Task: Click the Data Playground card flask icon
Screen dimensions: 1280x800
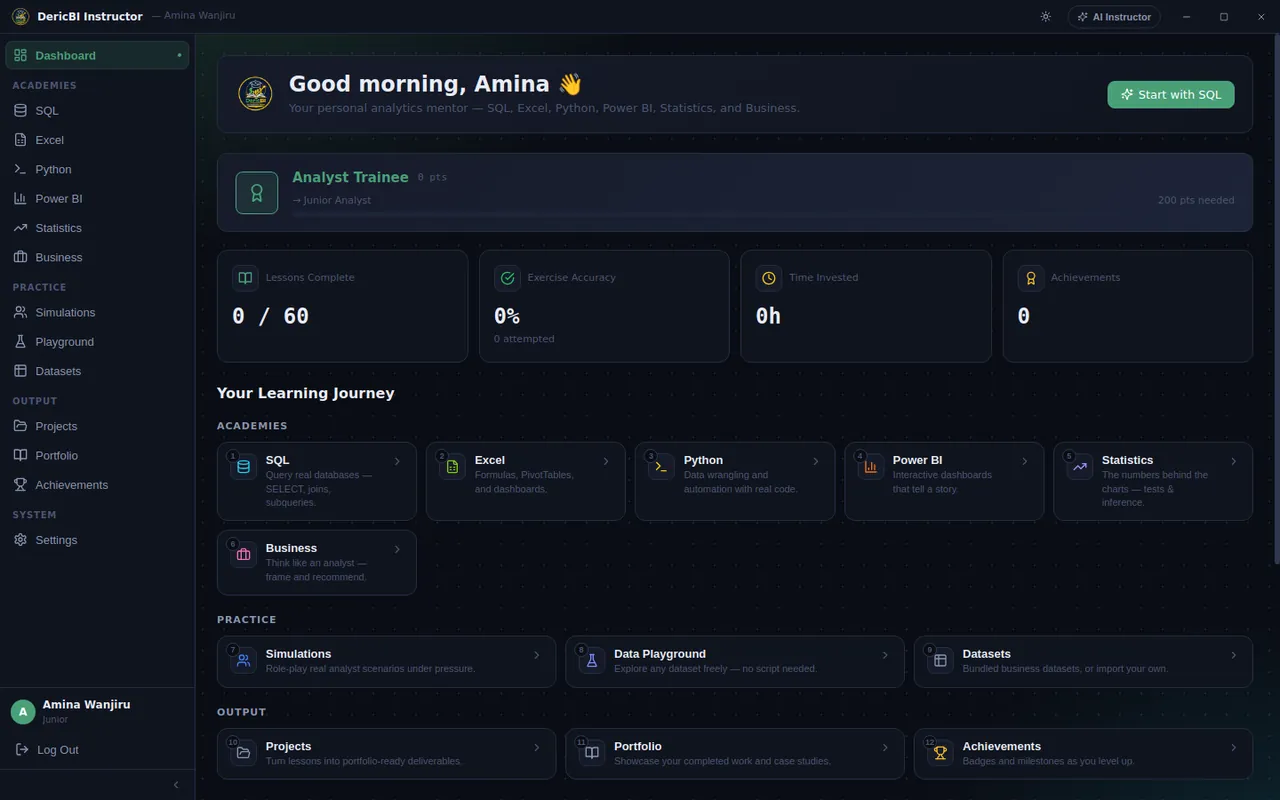Action: pos(592,660)
